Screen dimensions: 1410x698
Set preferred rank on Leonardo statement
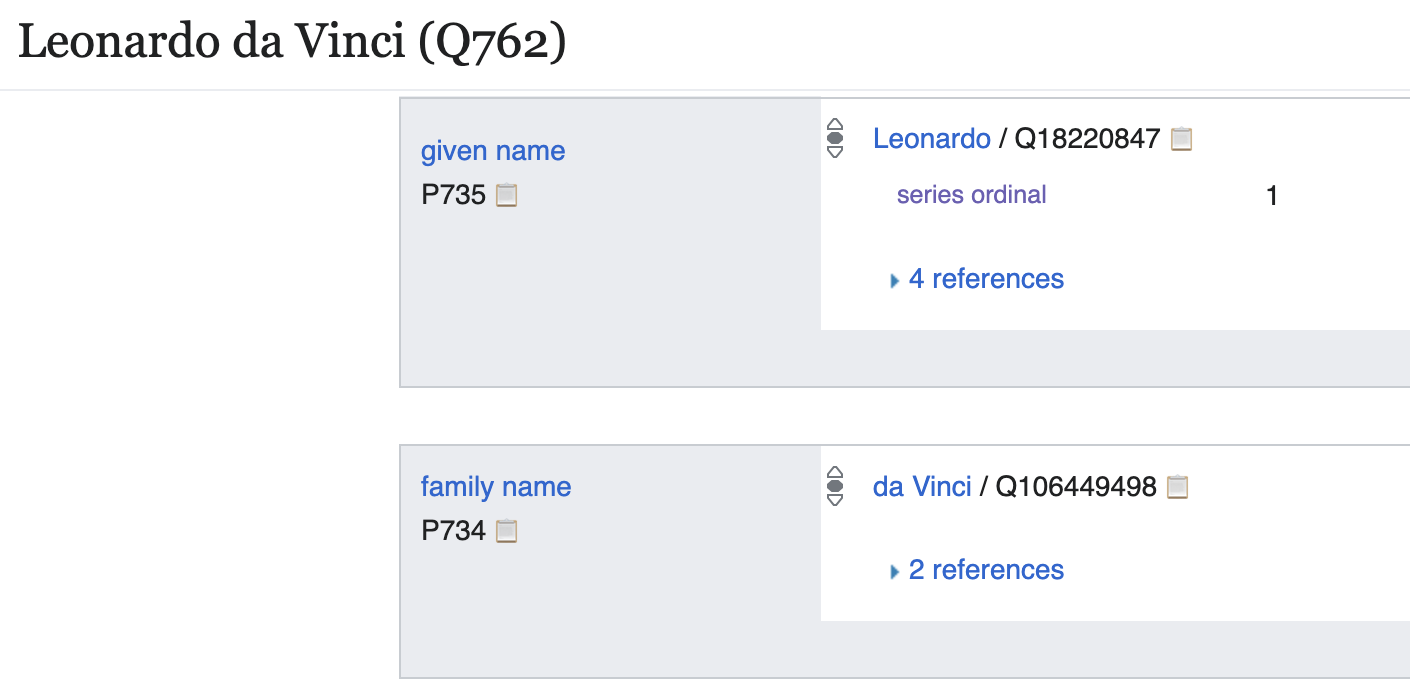pyautogui.click(x=836, y=125)
